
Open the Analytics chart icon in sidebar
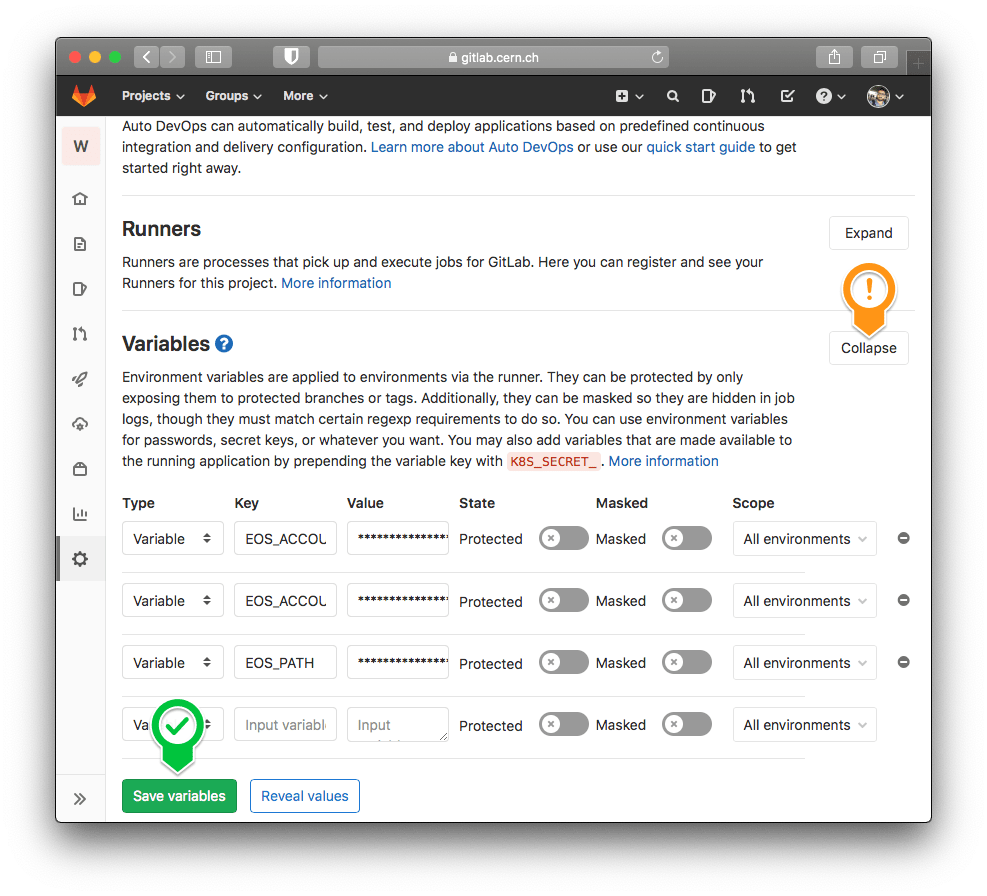point(81,513)
